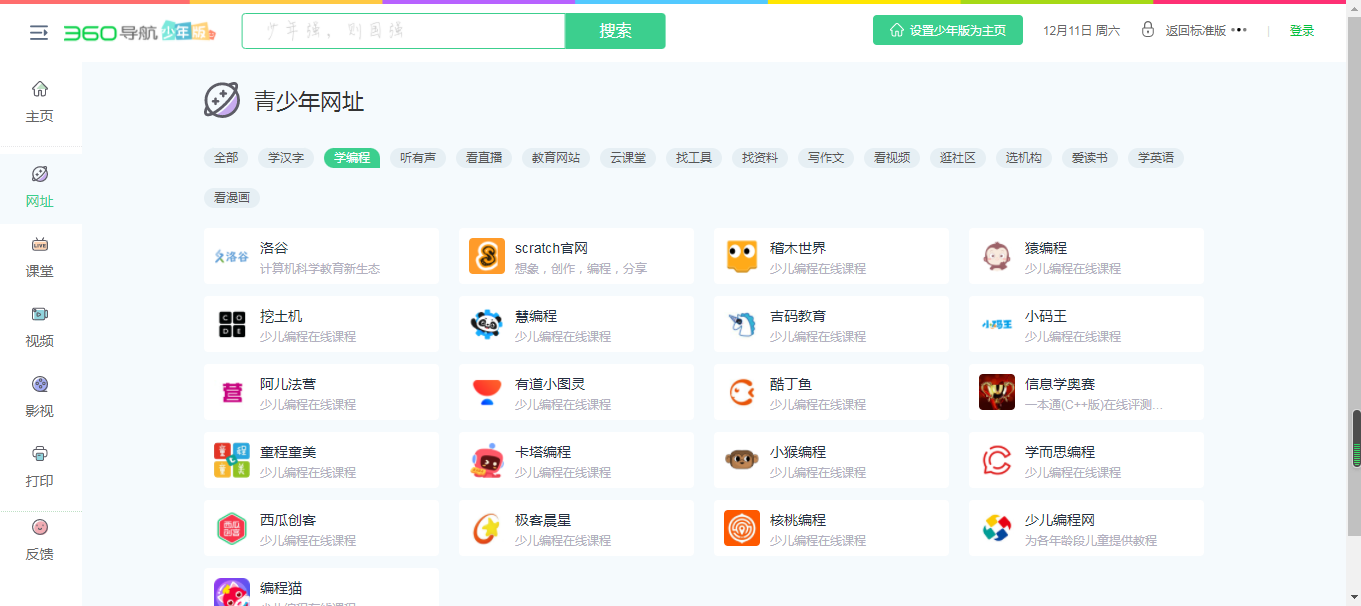Click the 小码王 logo
Image resolution: width=1361 pixels, height=606 pixels.
[x=997, y=324]
